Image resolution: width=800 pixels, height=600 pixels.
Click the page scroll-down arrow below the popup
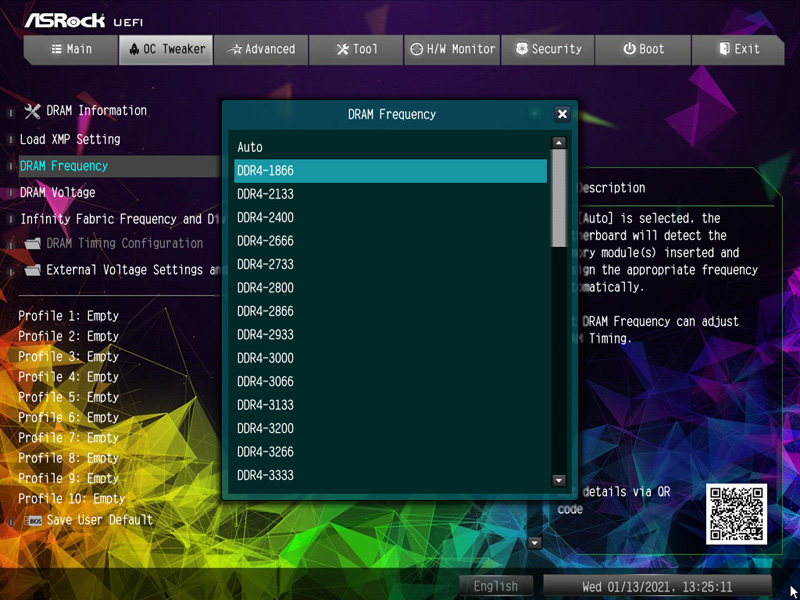pos(535,543)
